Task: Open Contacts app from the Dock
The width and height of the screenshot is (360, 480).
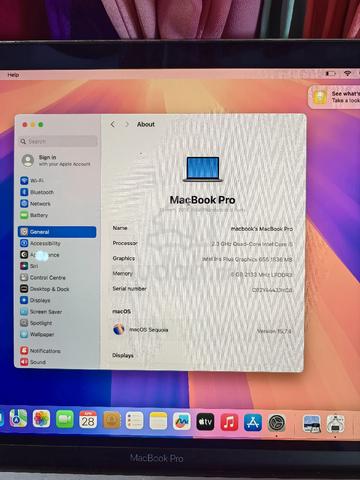Action: 112,420
